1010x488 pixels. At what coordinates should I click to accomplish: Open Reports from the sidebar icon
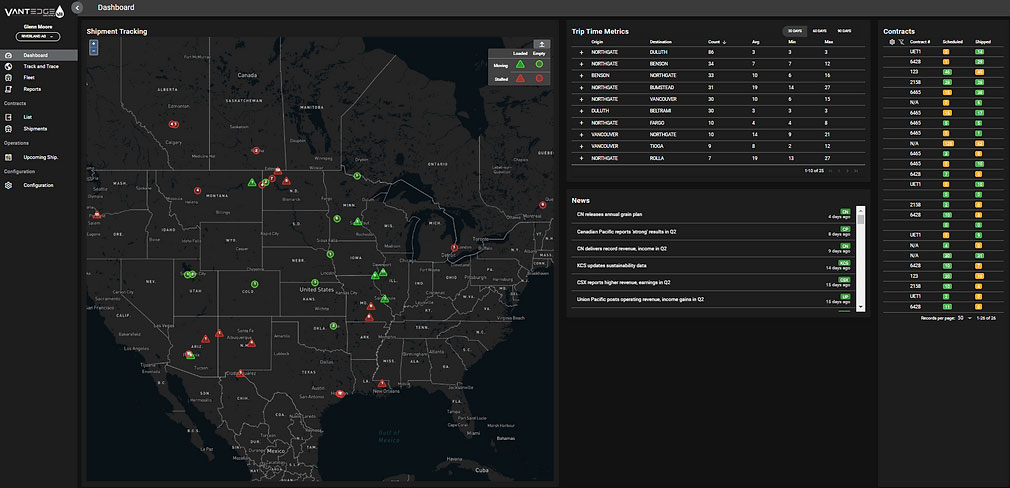point(8,89)
